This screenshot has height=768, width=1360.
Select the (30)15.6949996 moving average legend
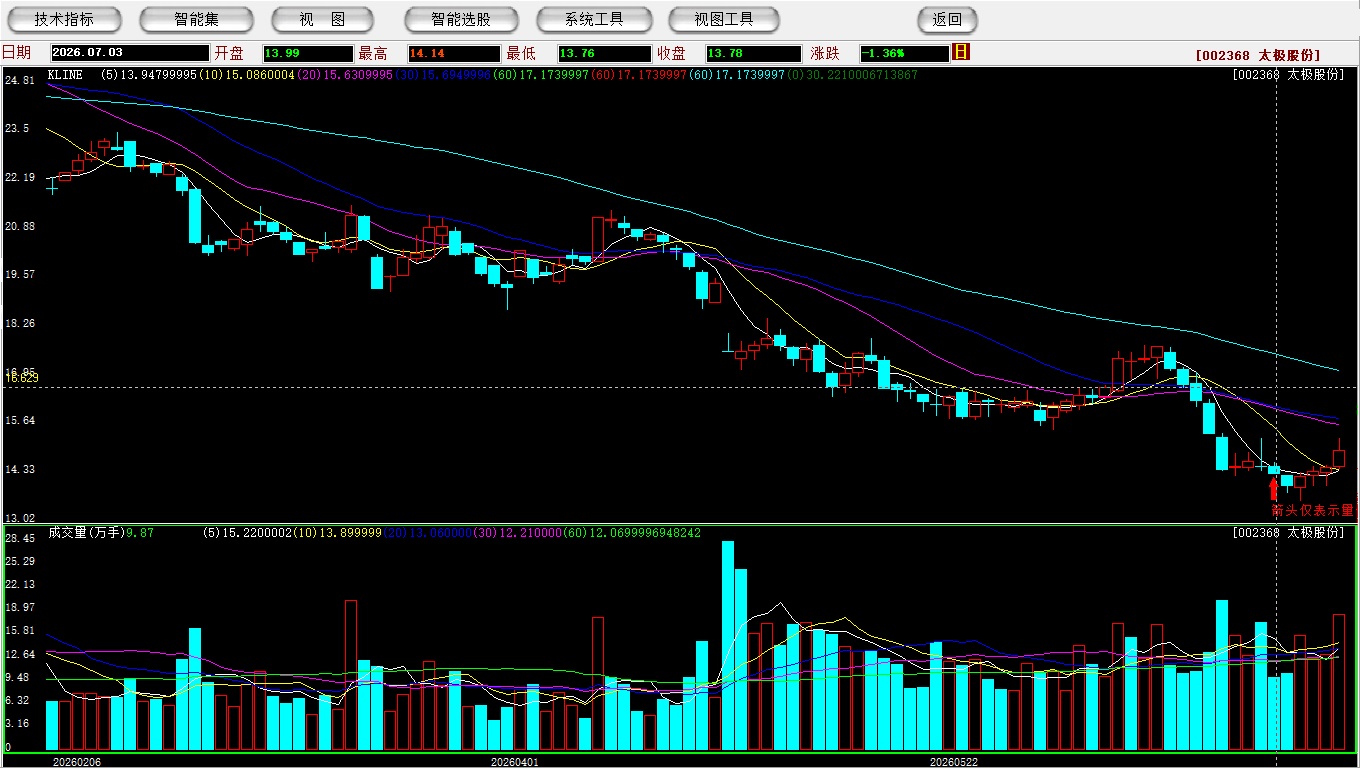443,75
